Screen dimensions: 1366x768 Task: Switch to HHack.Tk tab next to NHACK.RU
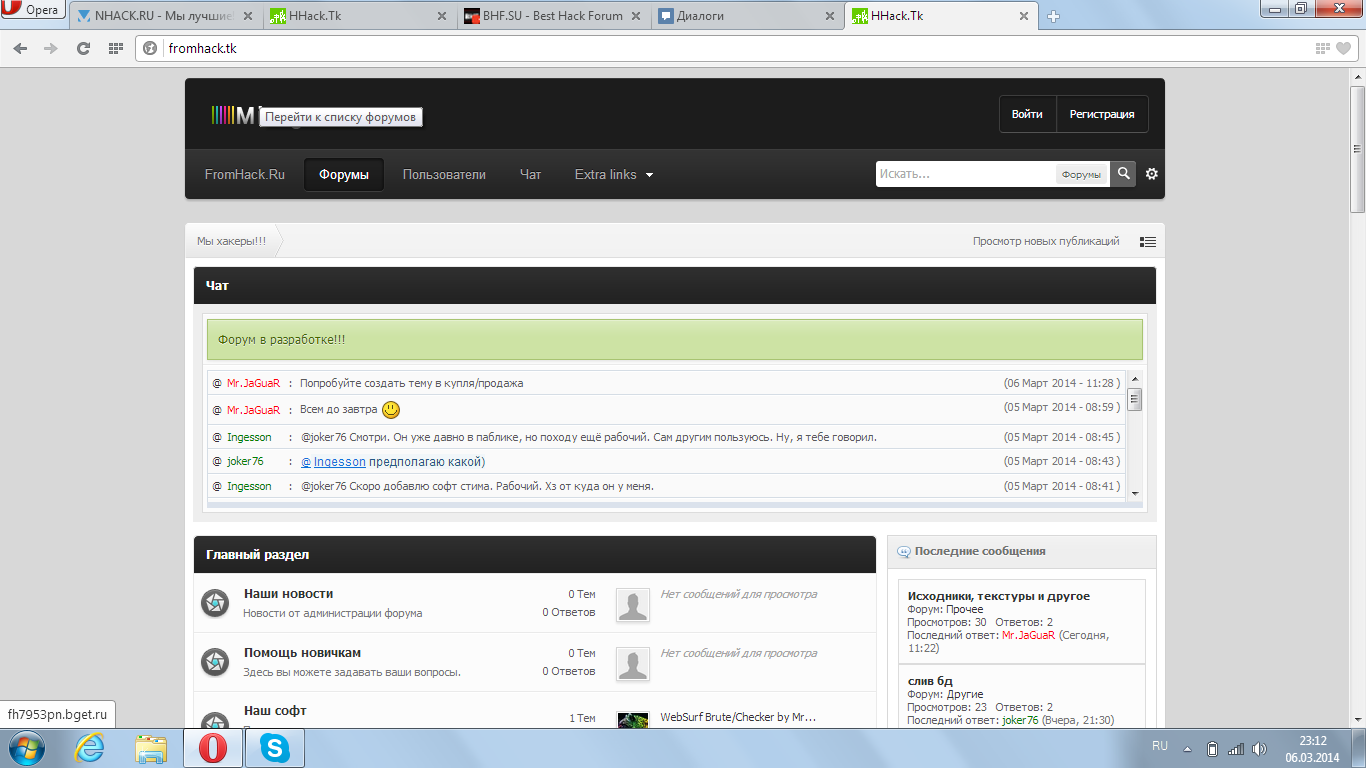click(x=360, y=16)
